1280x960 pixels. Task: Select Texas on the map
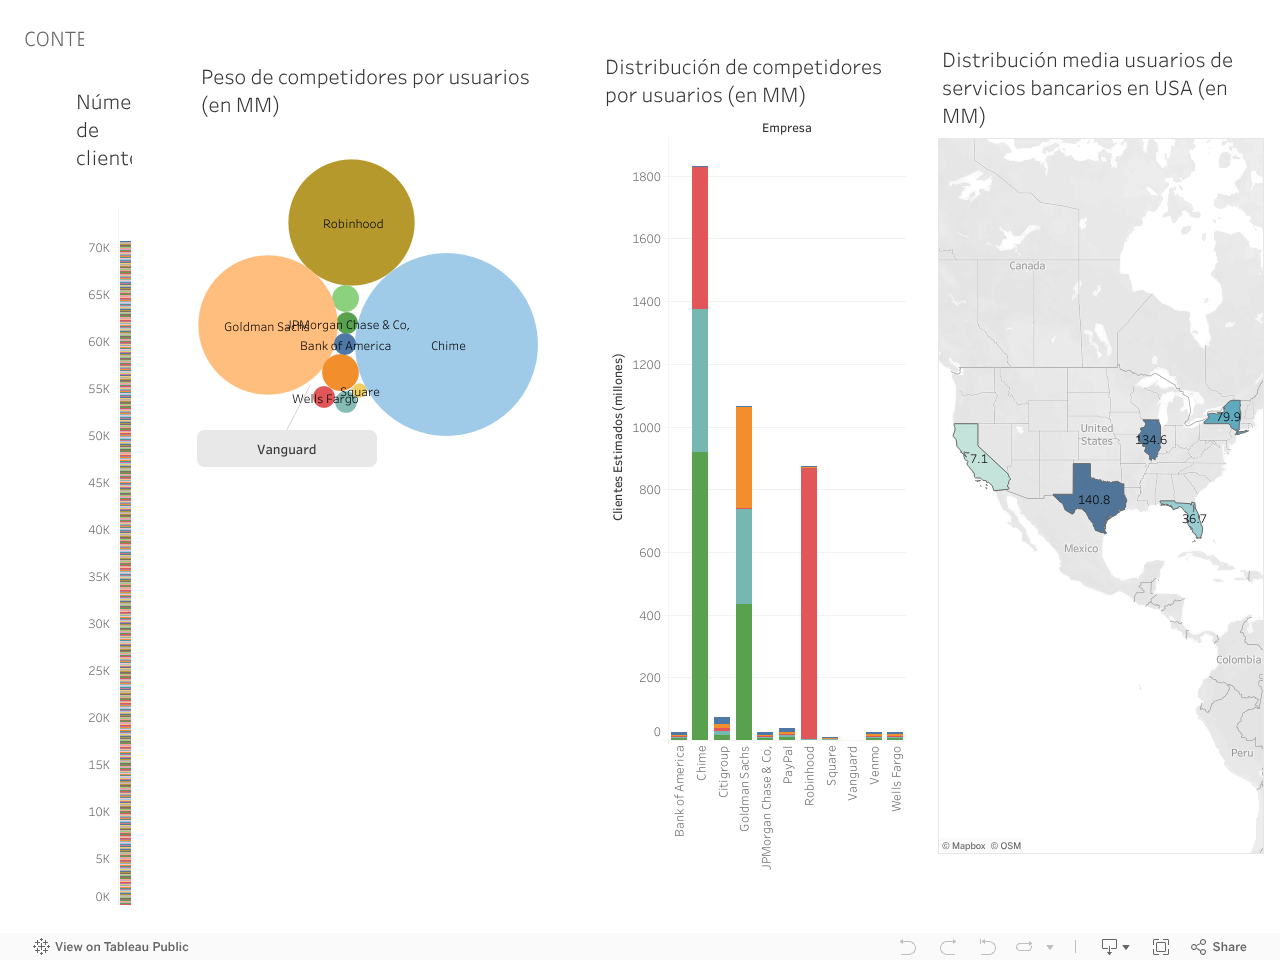1090,490
